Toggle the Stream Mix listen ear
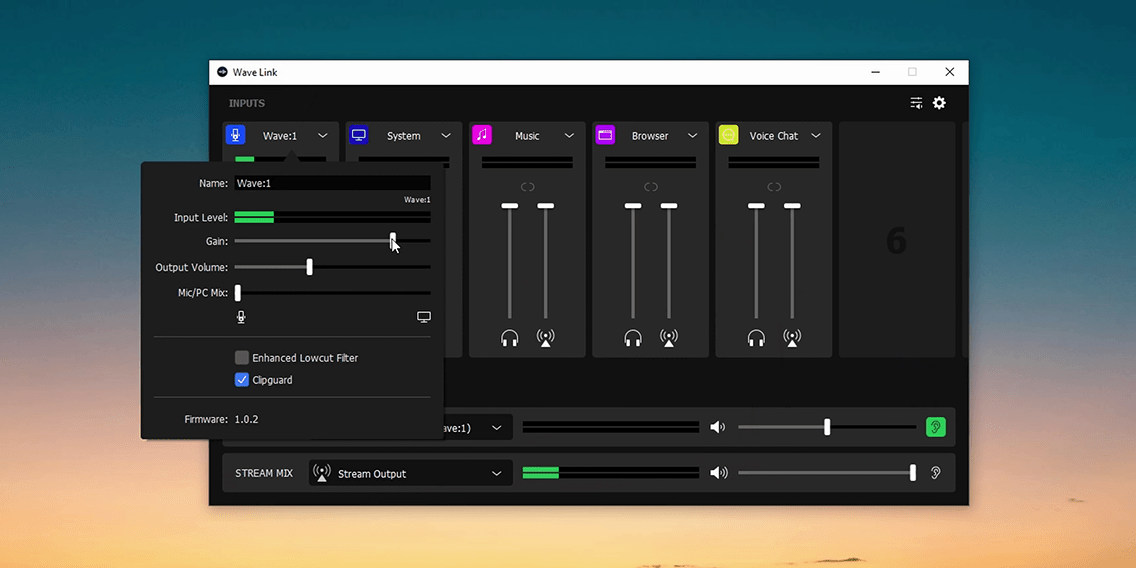This screenshot has width=1136, height=568. [x=936, y=473]
